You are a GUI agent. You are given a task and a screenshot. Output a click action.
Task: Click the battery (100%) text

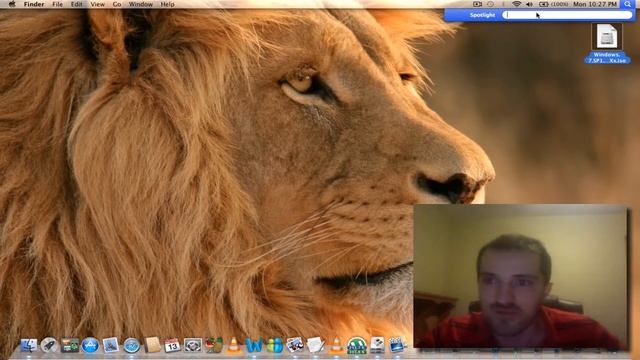pyautogui.click(x=559, y=4)
